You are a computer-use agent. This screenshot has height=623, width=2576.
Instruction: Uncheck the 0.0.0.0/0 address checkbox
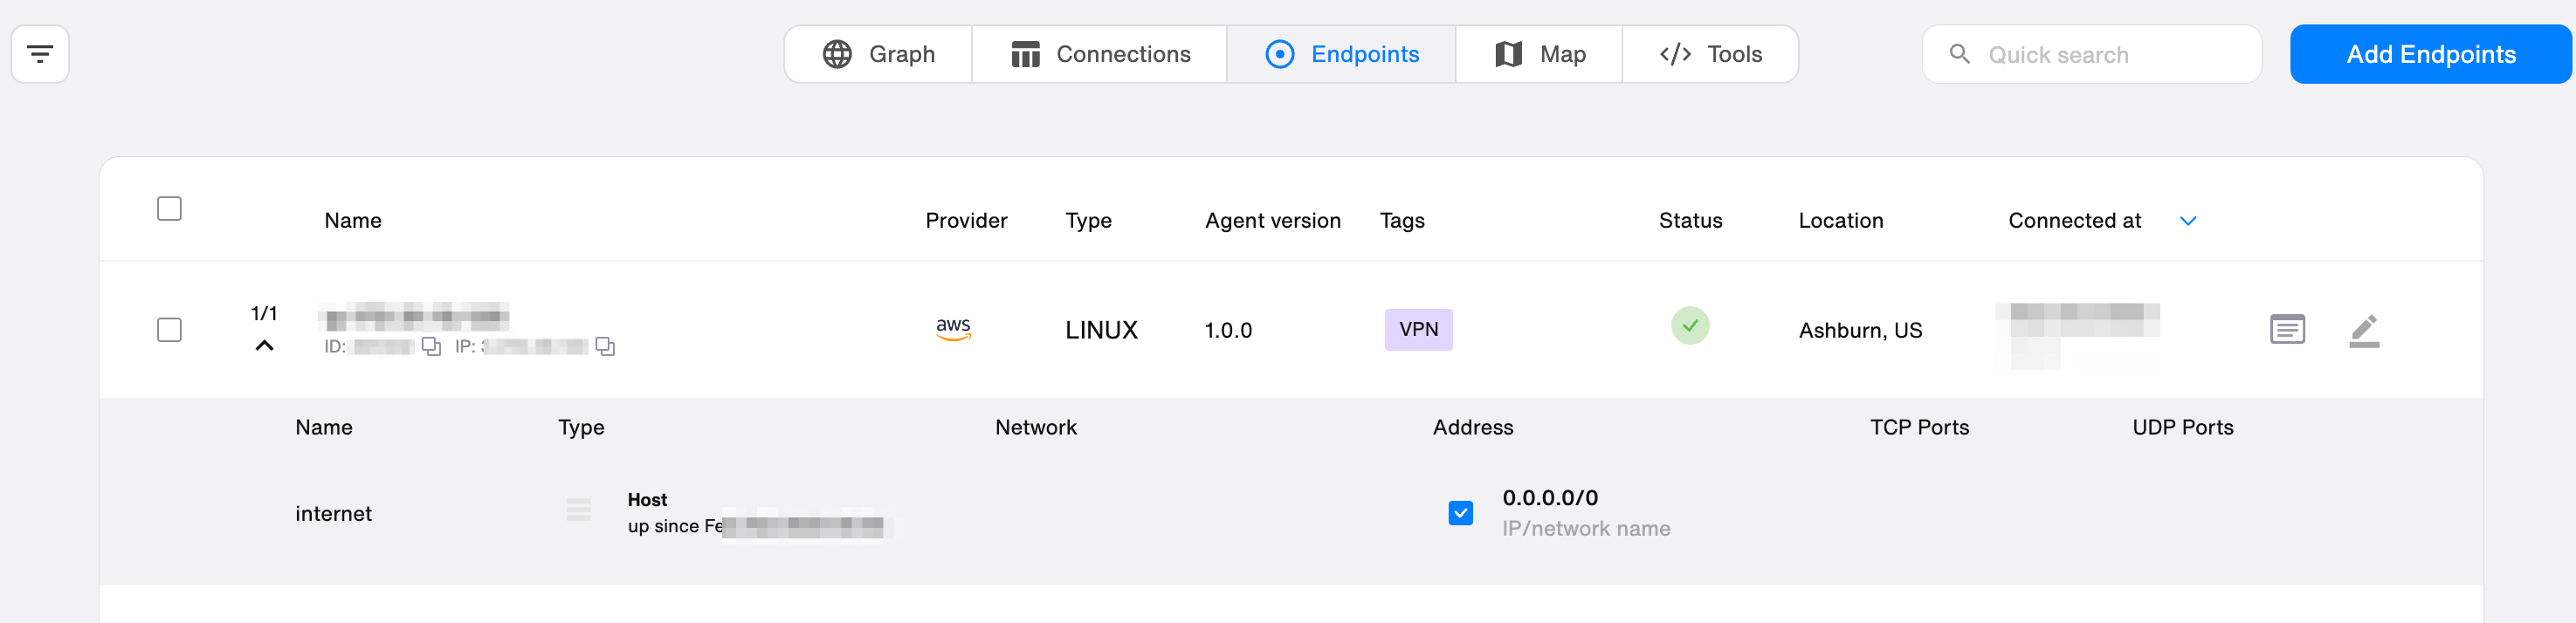(1460, 513)
